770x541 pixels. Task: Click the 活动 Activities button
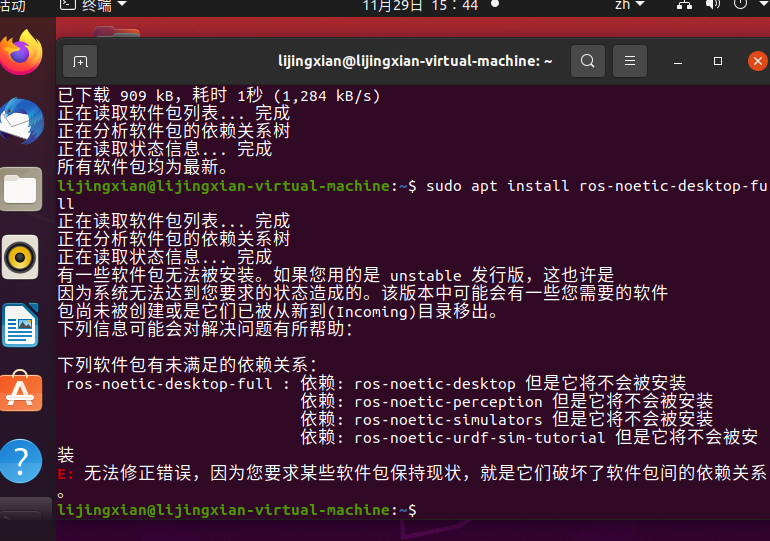(x=13, y=6)
